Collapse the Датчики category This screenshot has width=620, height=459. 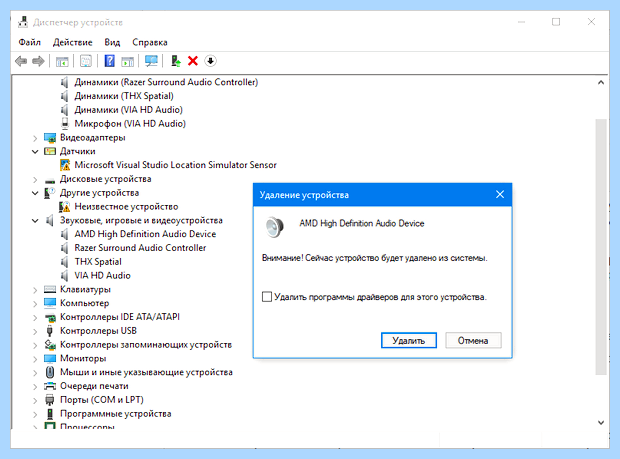[35, 152]
